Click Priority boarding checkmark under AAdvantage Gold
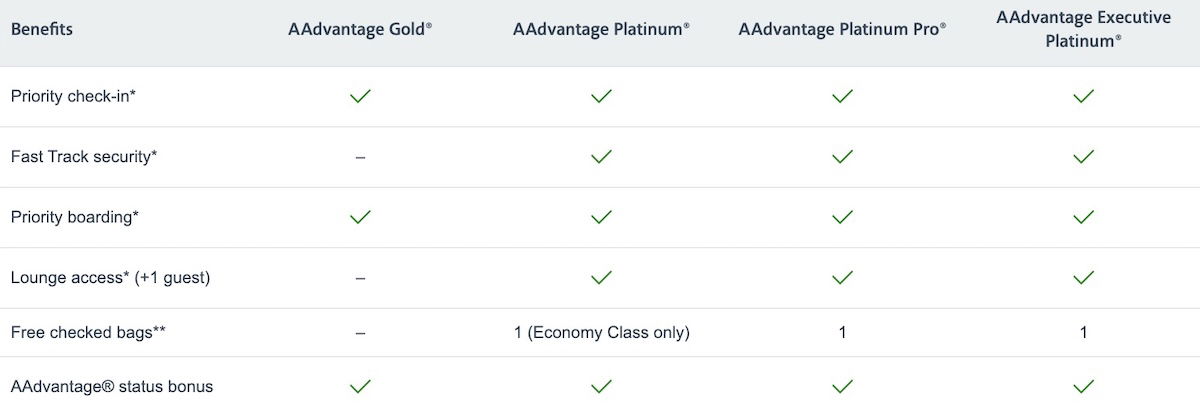Viewport: 1200px width, 416px height. (360, 217)
